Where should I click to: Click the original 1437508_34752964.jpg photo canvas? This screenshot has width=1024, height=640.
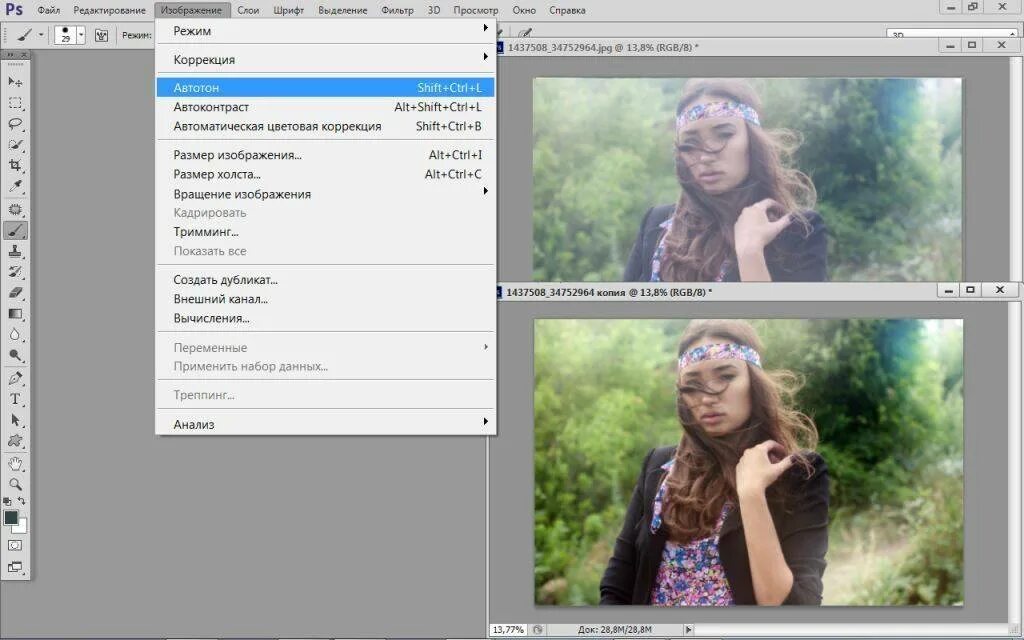pos(747,180)
